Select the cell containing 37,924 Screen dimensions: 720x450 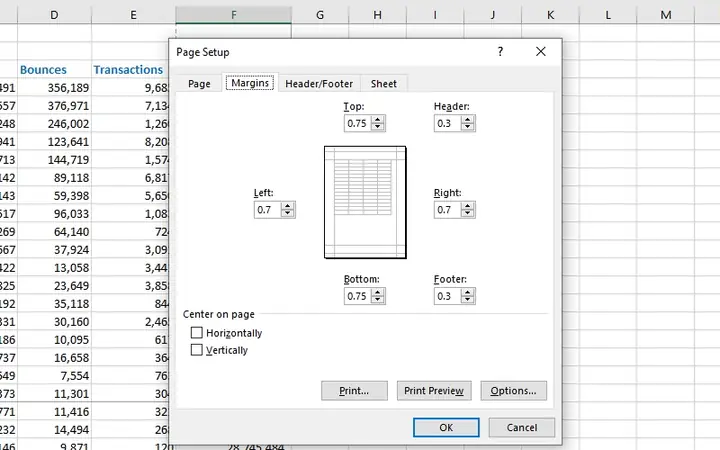(54, 250)
